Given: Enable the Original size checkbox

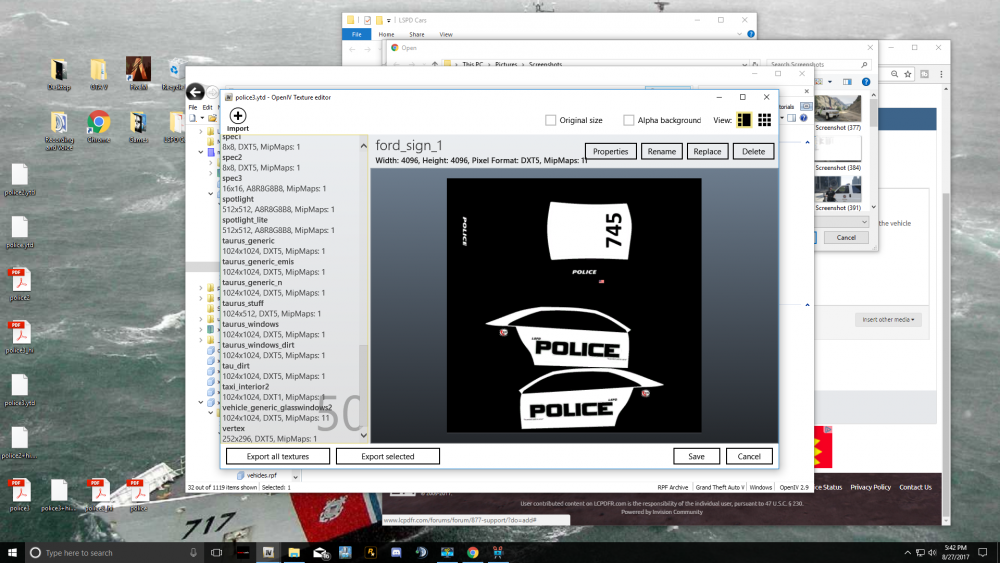Looking at the screenshot, I should click(550, 120).
